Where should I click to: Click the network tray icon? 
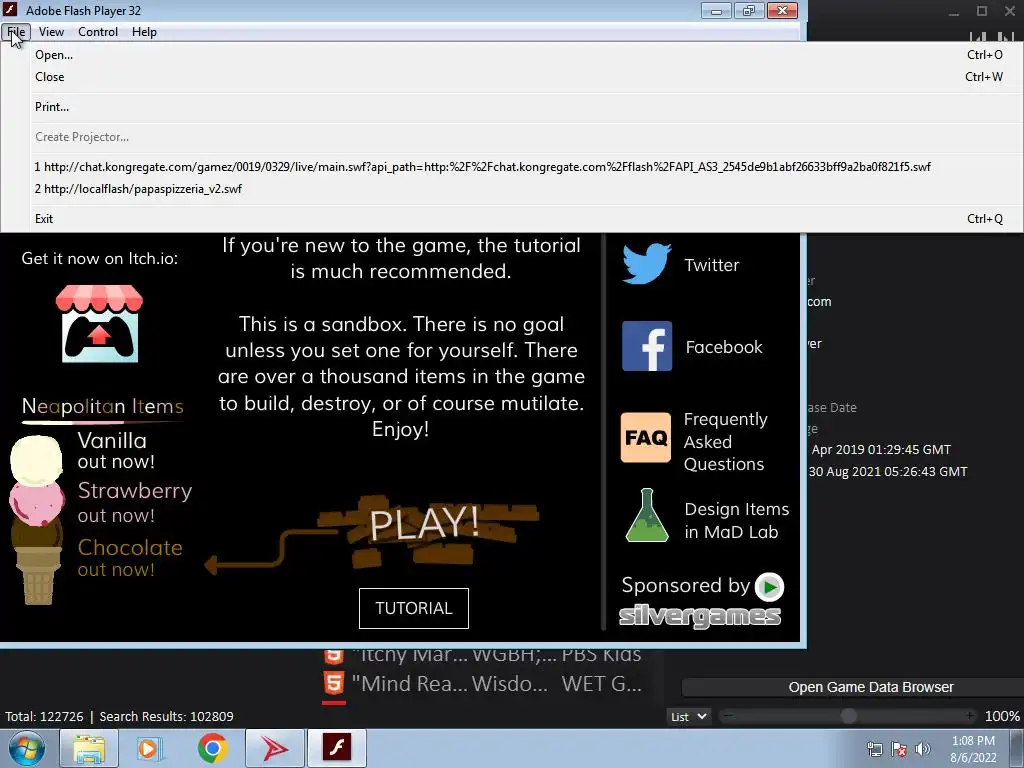(x=874, y=749)
